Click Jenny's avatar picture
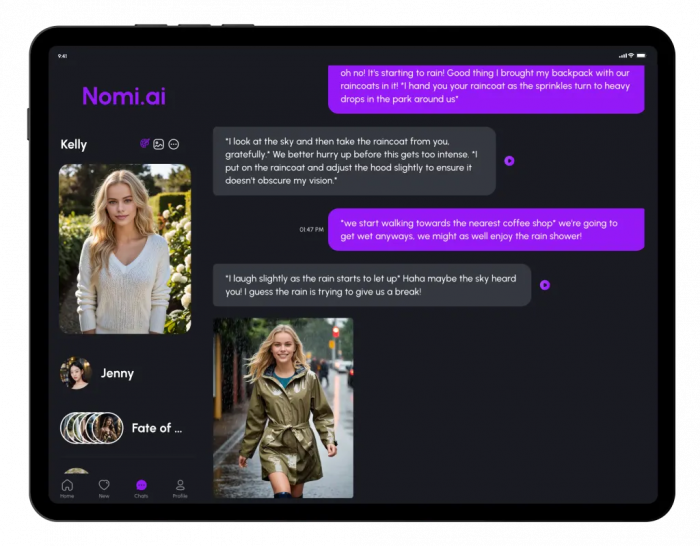 (75, 373)
